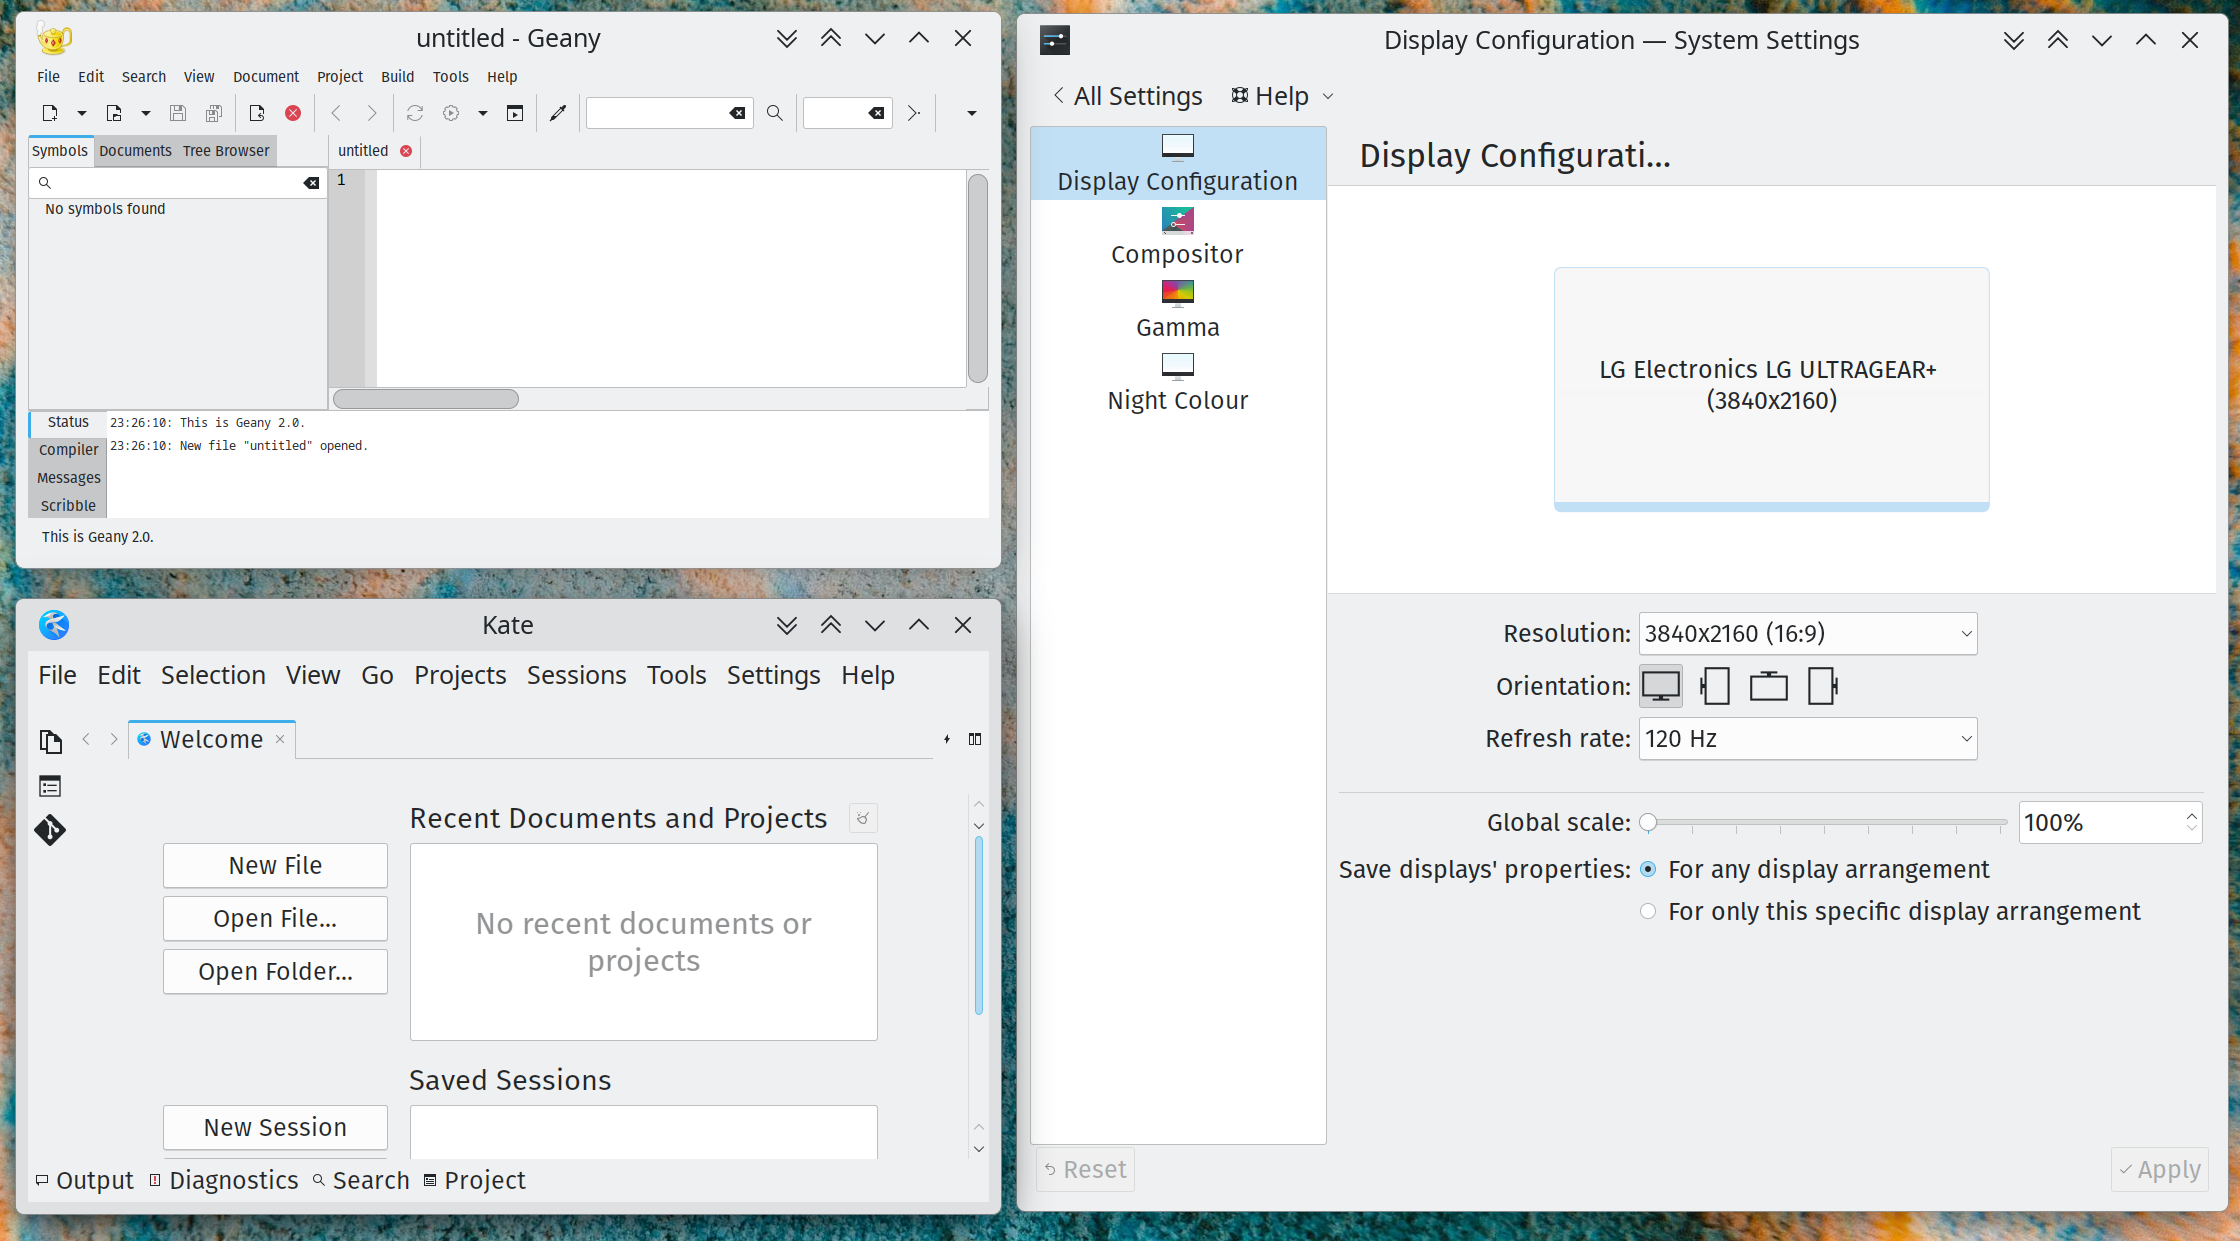The image size is (2240, 1241).
Task: Click New Session button in Kate
Action: tap(275, 1128)
